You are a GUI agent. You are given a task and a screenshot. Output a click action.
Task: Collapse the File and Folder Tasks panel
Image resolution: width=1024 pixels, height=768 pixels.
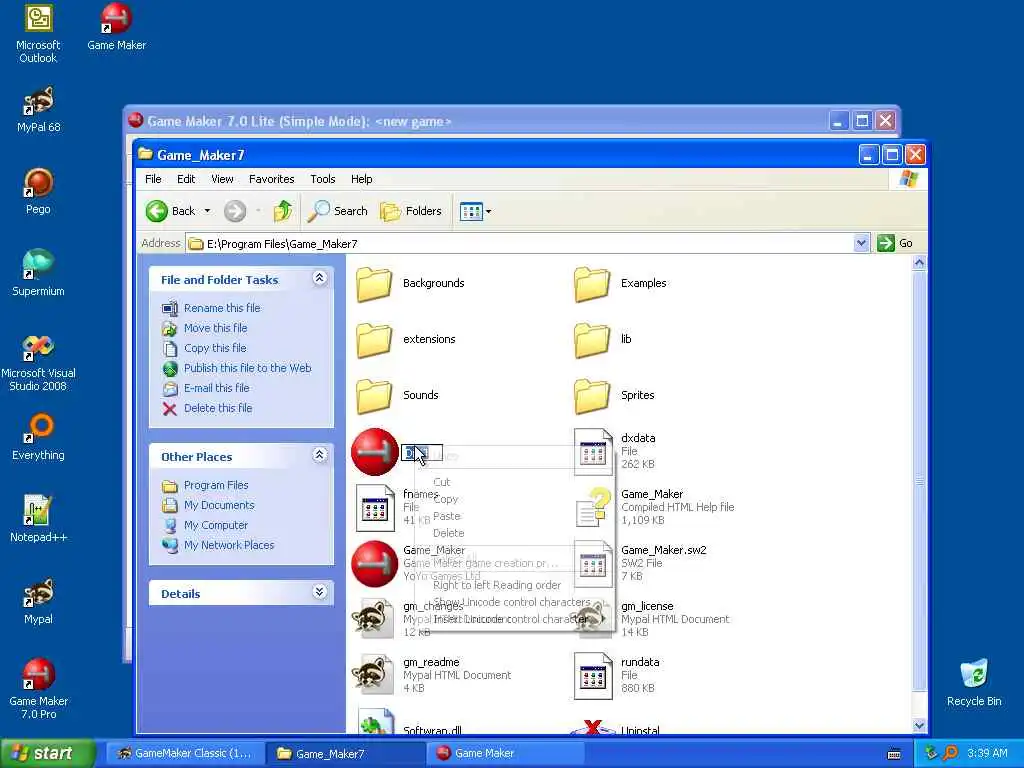click(x=319, y=278)
